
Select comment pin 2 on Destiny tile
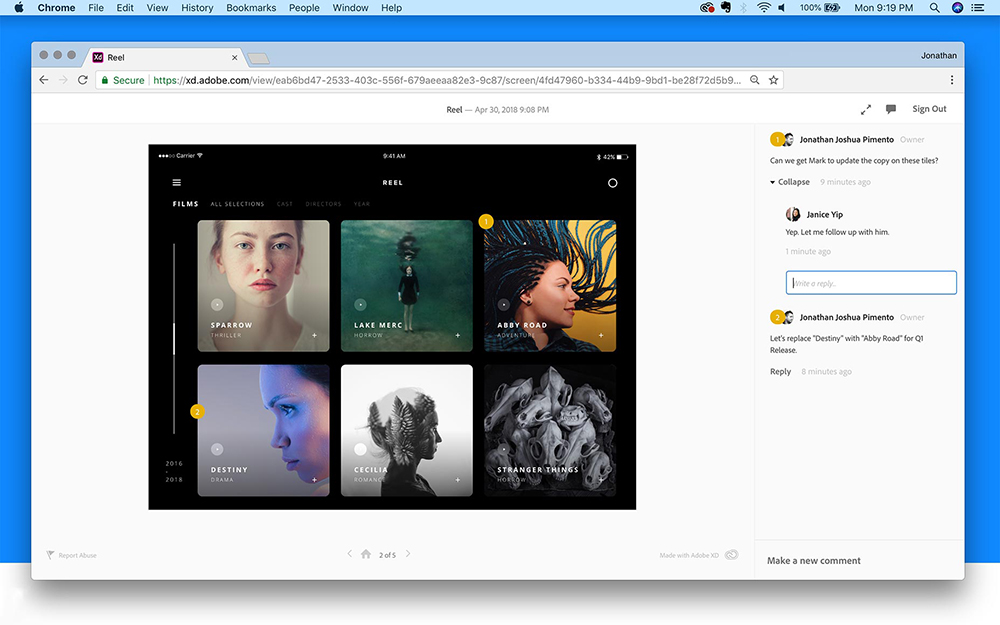coord(198,411)
